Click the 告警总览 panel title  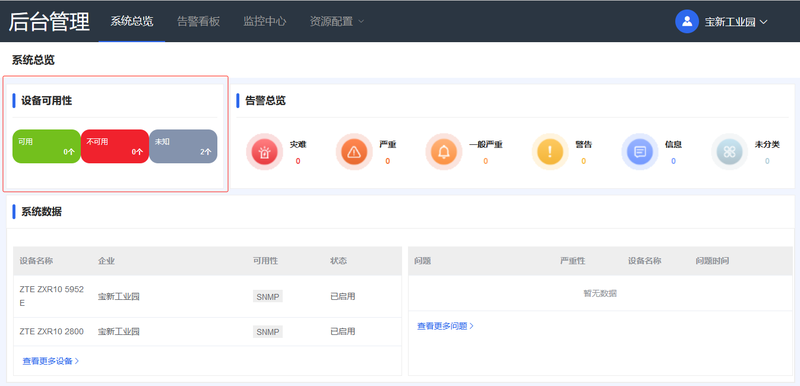(x=265, y=101)
